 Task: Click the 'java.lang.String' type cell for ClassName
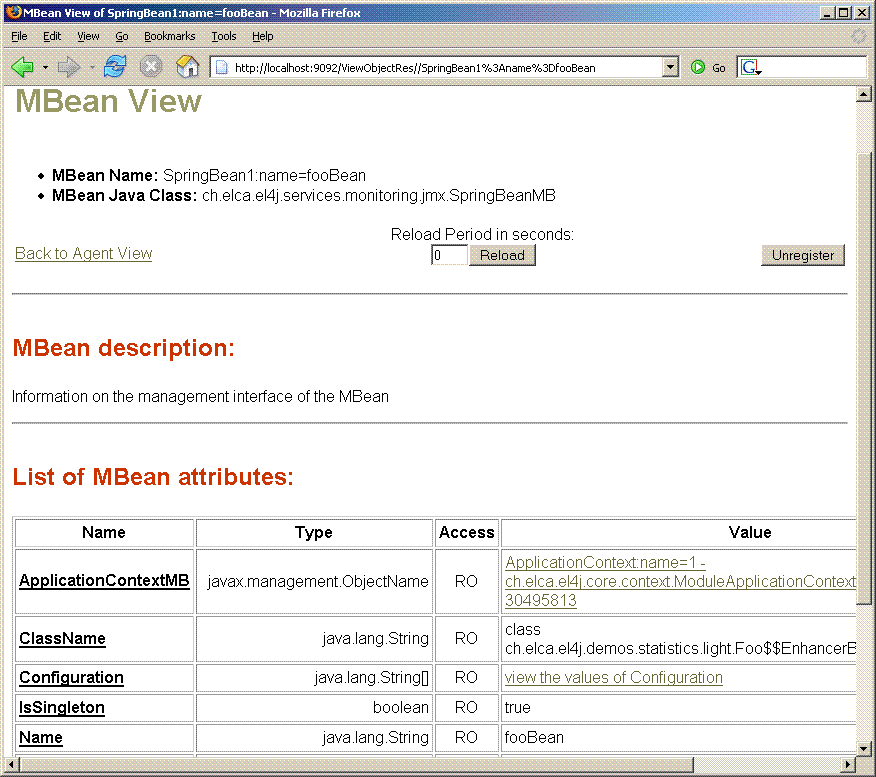pyautogui.click(x=315, y=638)
